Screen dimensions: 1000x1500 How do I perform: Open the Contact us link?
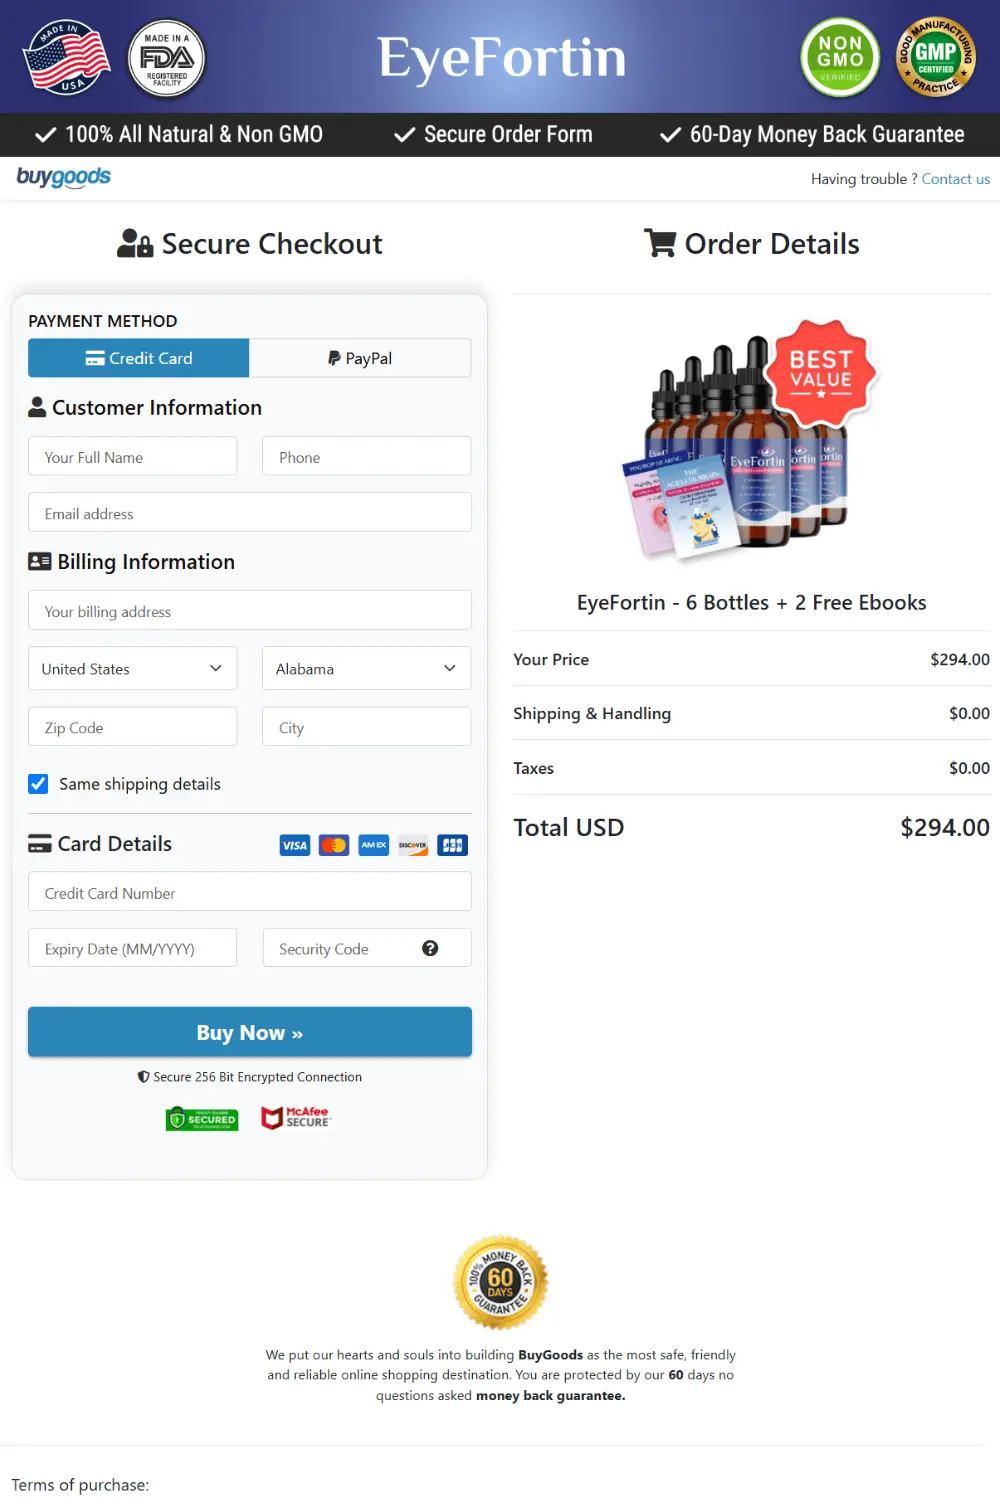956,178
